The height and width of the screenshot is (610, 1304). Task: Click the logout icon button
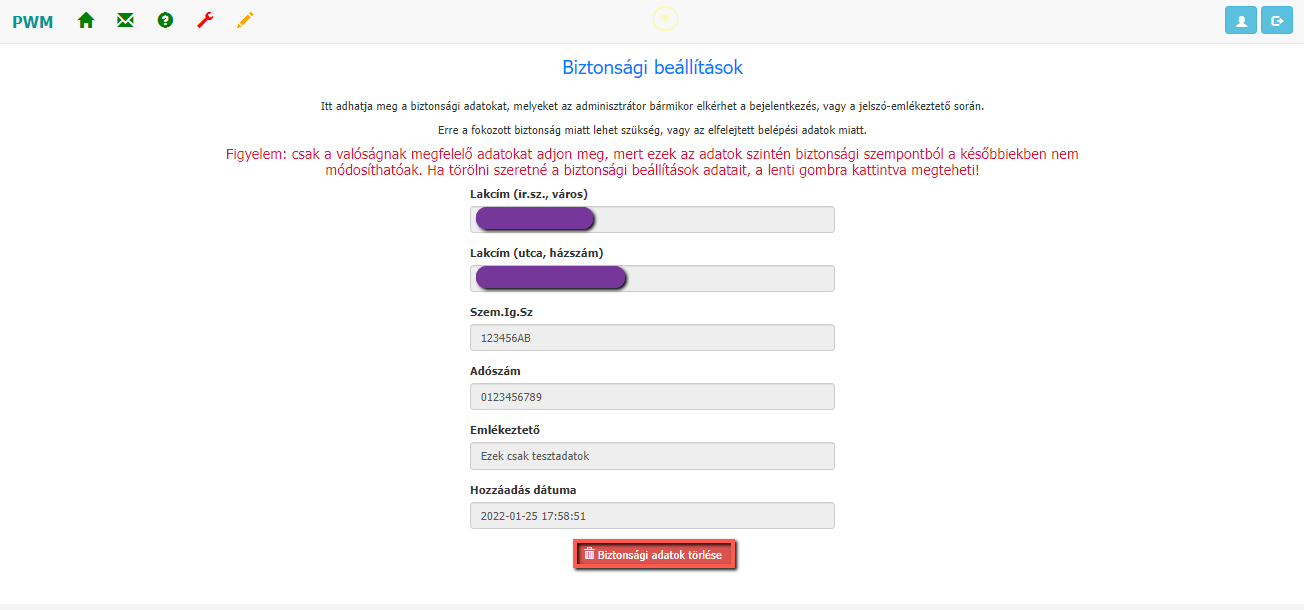point(1277,20)
